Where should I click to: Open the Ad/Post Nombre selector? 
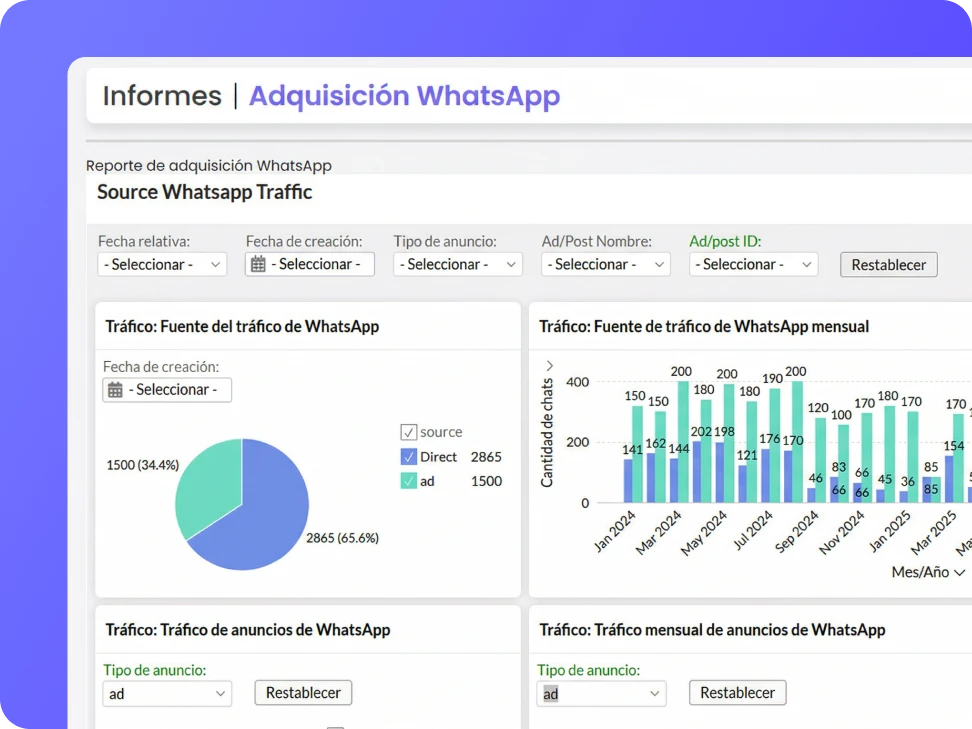point(605,264)
